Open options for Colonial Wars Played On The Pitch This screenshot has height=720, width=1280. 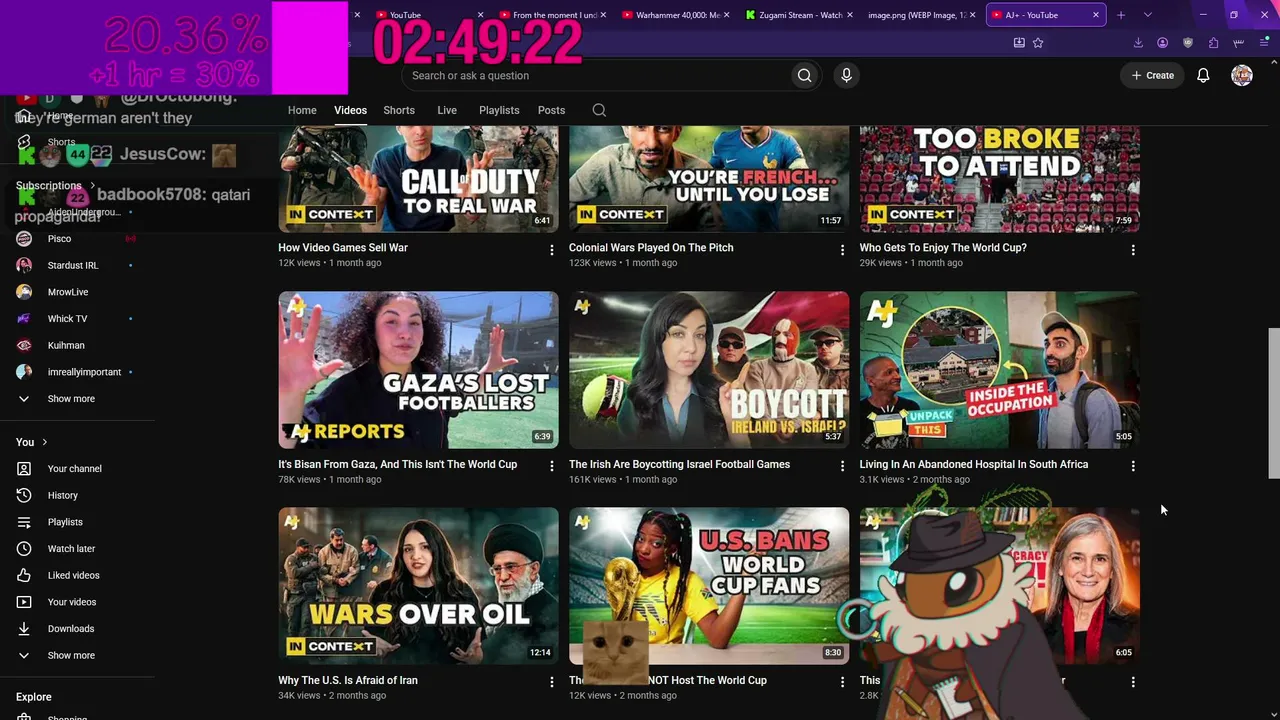click(x=842, y=250)
